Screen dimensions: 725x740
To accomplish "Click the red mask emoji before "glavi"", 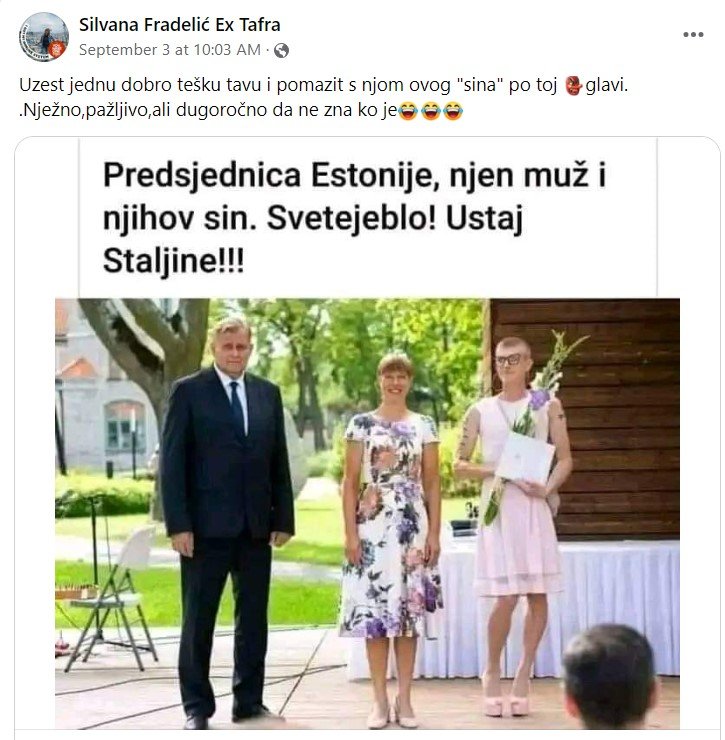I will tap(574, 85).
